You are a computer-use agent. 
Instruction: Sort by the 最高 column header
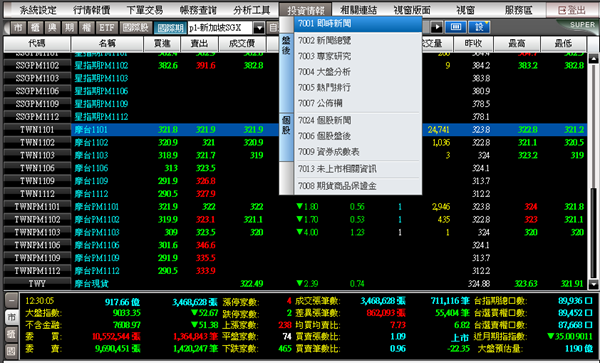point(517,44)
